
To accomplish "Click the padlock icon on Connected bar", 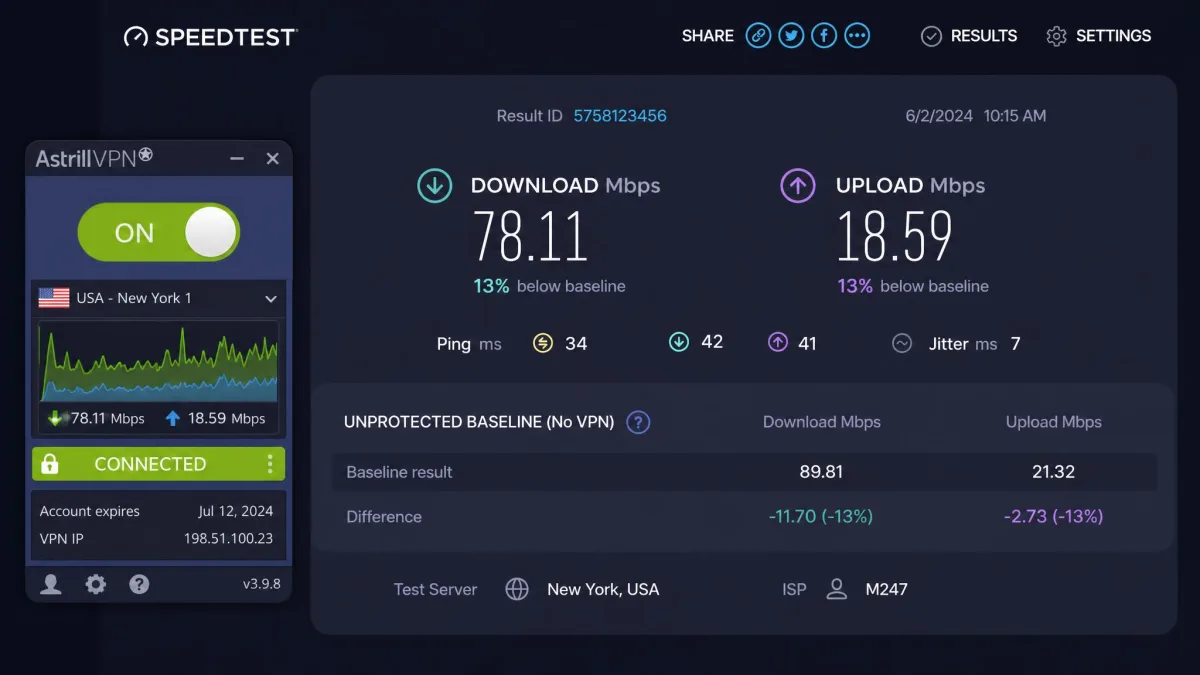I will tap(49, 464).
